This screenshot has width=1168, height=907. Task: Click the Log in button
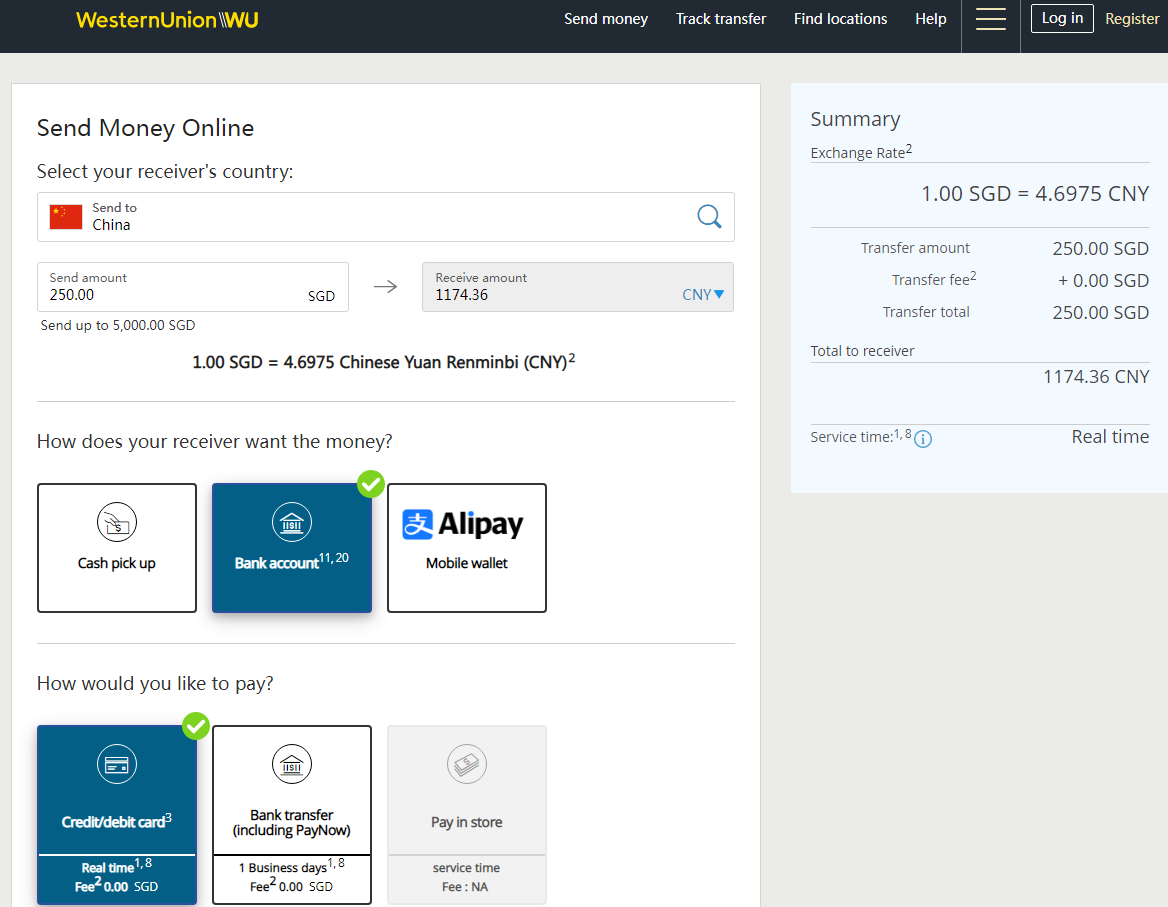pos(1062,18)
